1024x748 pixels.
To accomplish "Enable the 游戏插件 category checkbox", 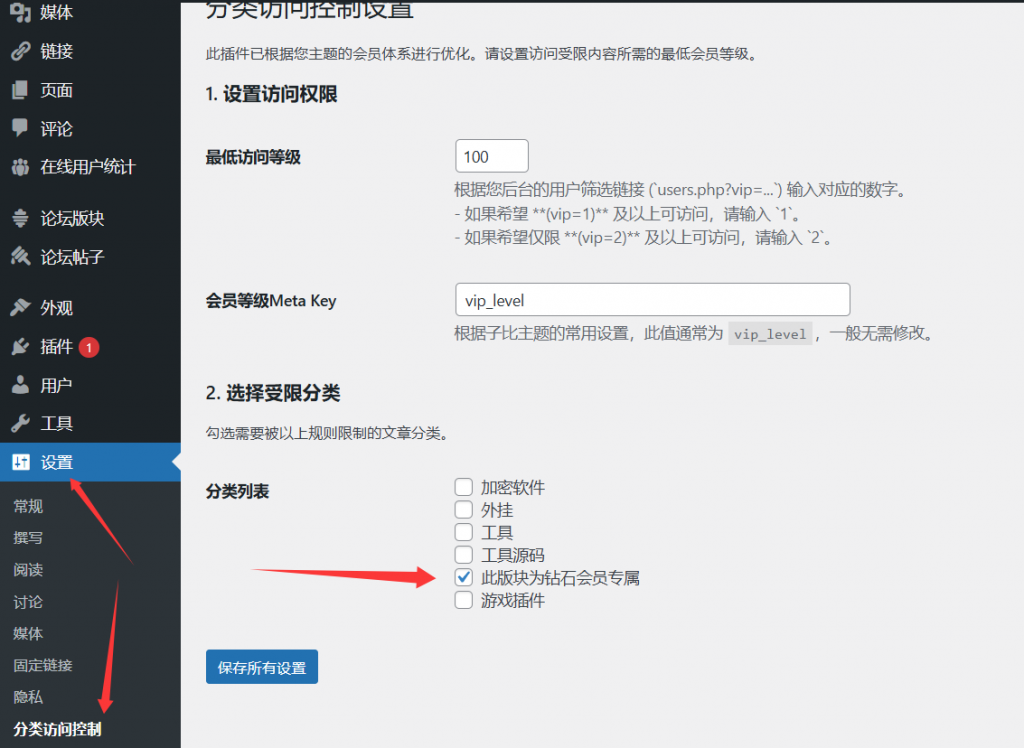I will [464, 601].
